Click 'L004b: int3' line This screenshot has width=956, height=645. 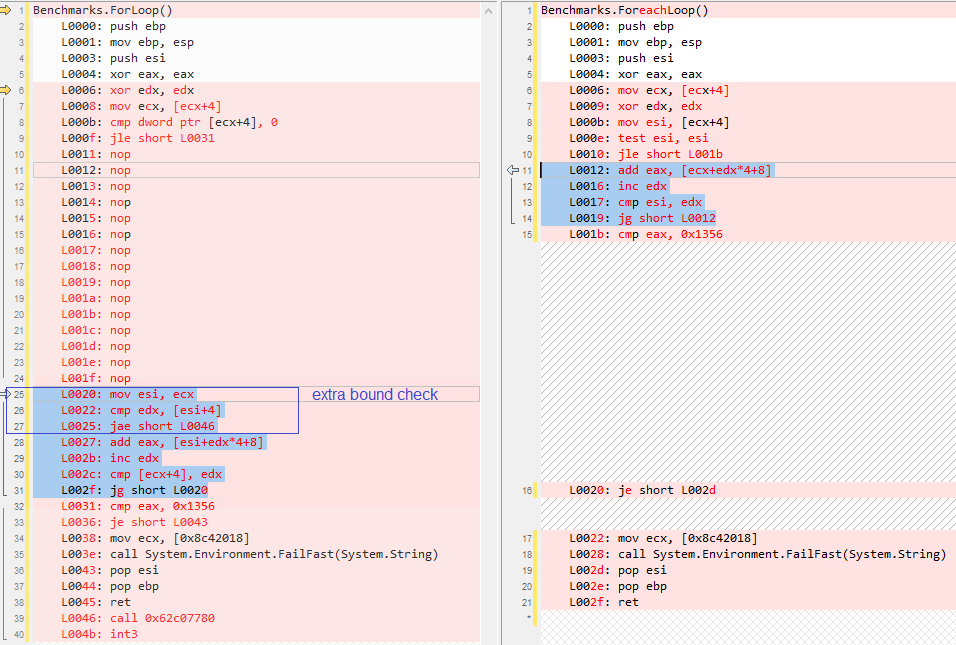(x=99, y=634)
